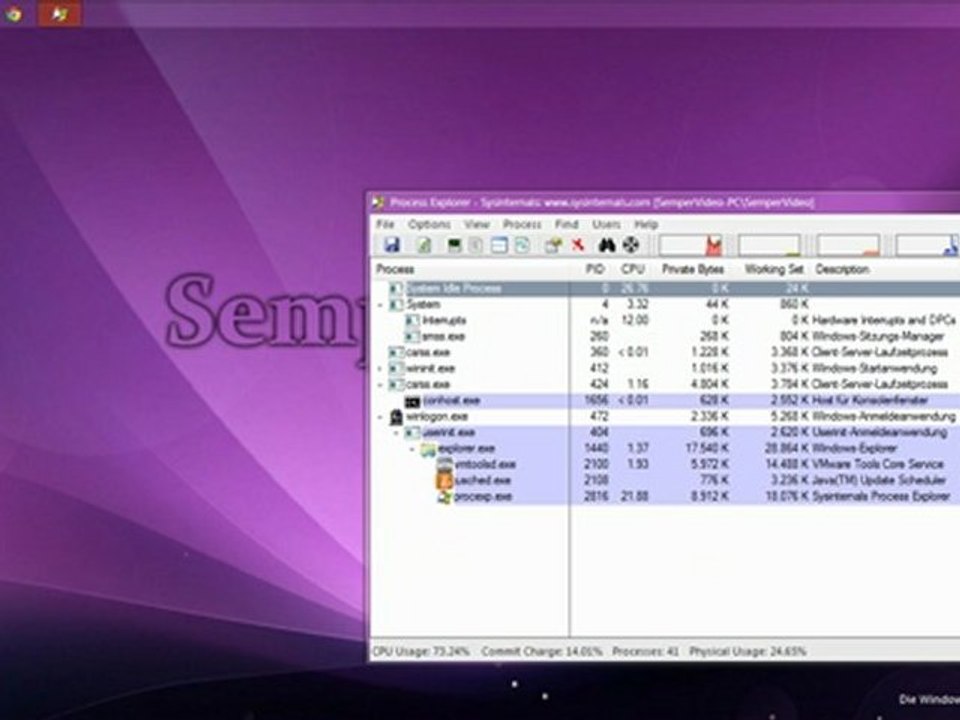Click the jusched.exe Java icon

(444, 481)
